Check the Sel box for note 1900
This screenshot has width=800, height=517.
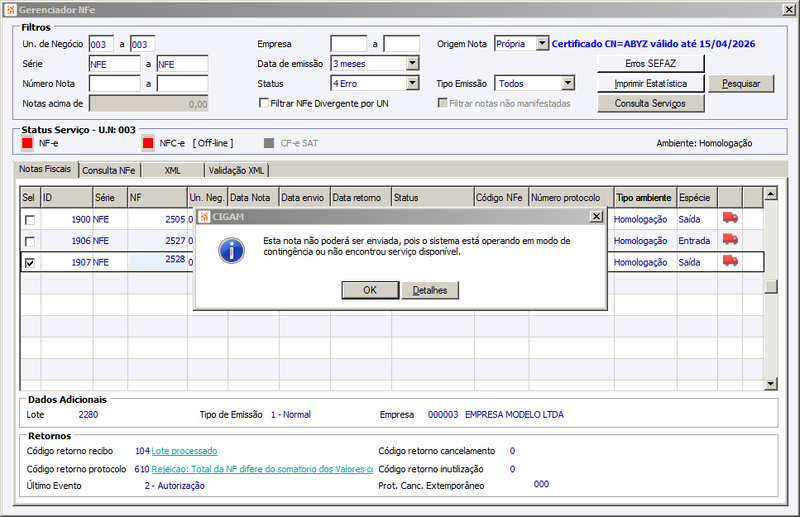pyautogui.click(x=30, y=220)
